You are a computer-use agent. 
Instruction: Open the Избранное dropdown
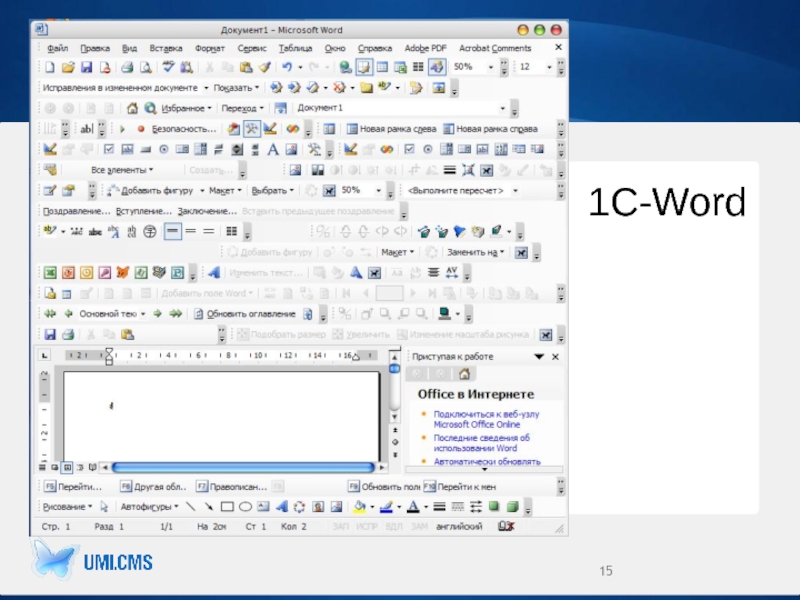click(x=186, y=108)
